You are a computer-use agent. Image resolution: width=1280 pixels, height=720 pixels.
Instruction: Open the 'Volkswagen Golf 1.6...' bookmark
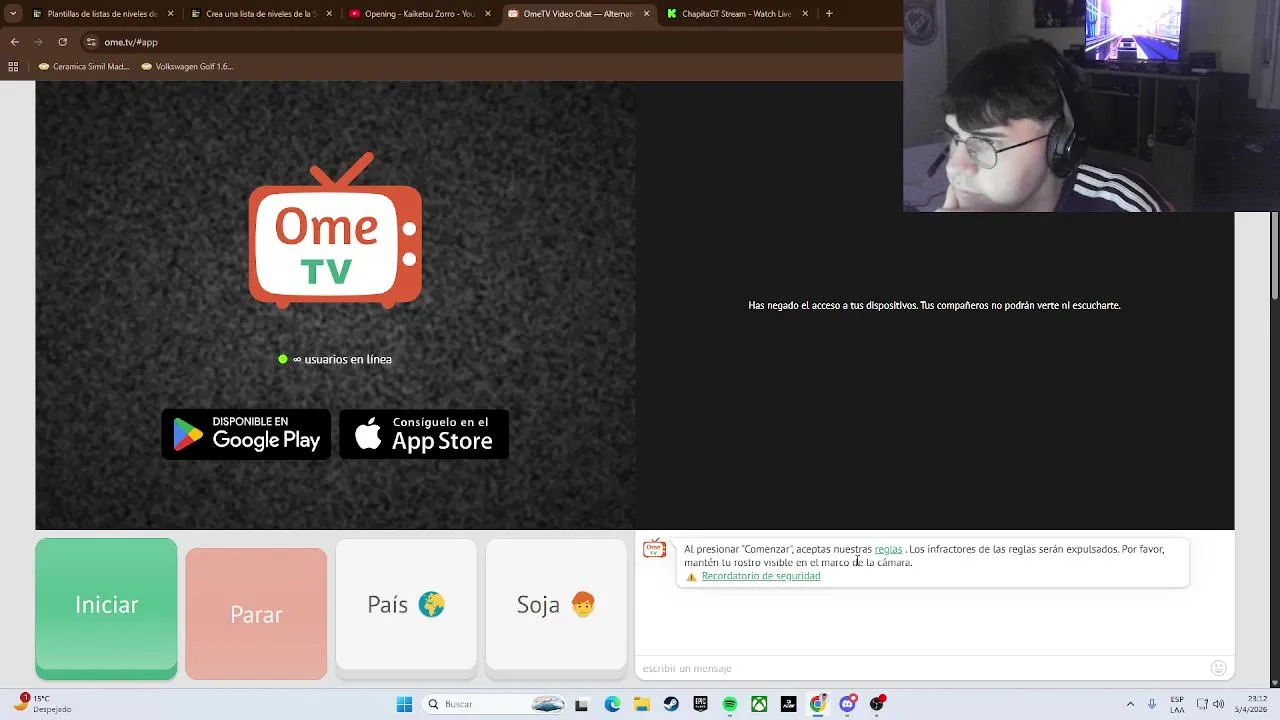[187, 66]
